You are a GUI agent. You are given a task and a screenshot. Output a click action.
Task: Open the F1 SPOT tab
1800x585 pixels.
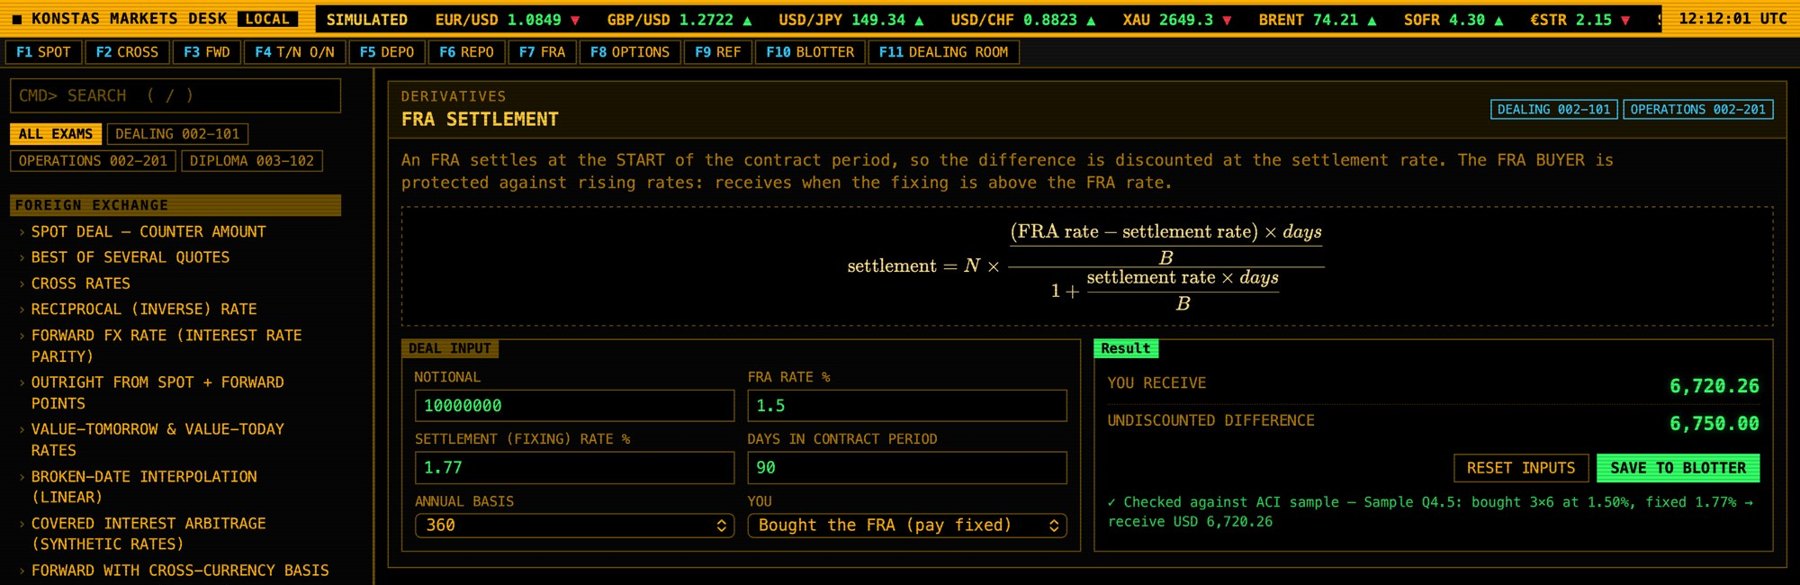pyautogui.click(x=43, y=52)
